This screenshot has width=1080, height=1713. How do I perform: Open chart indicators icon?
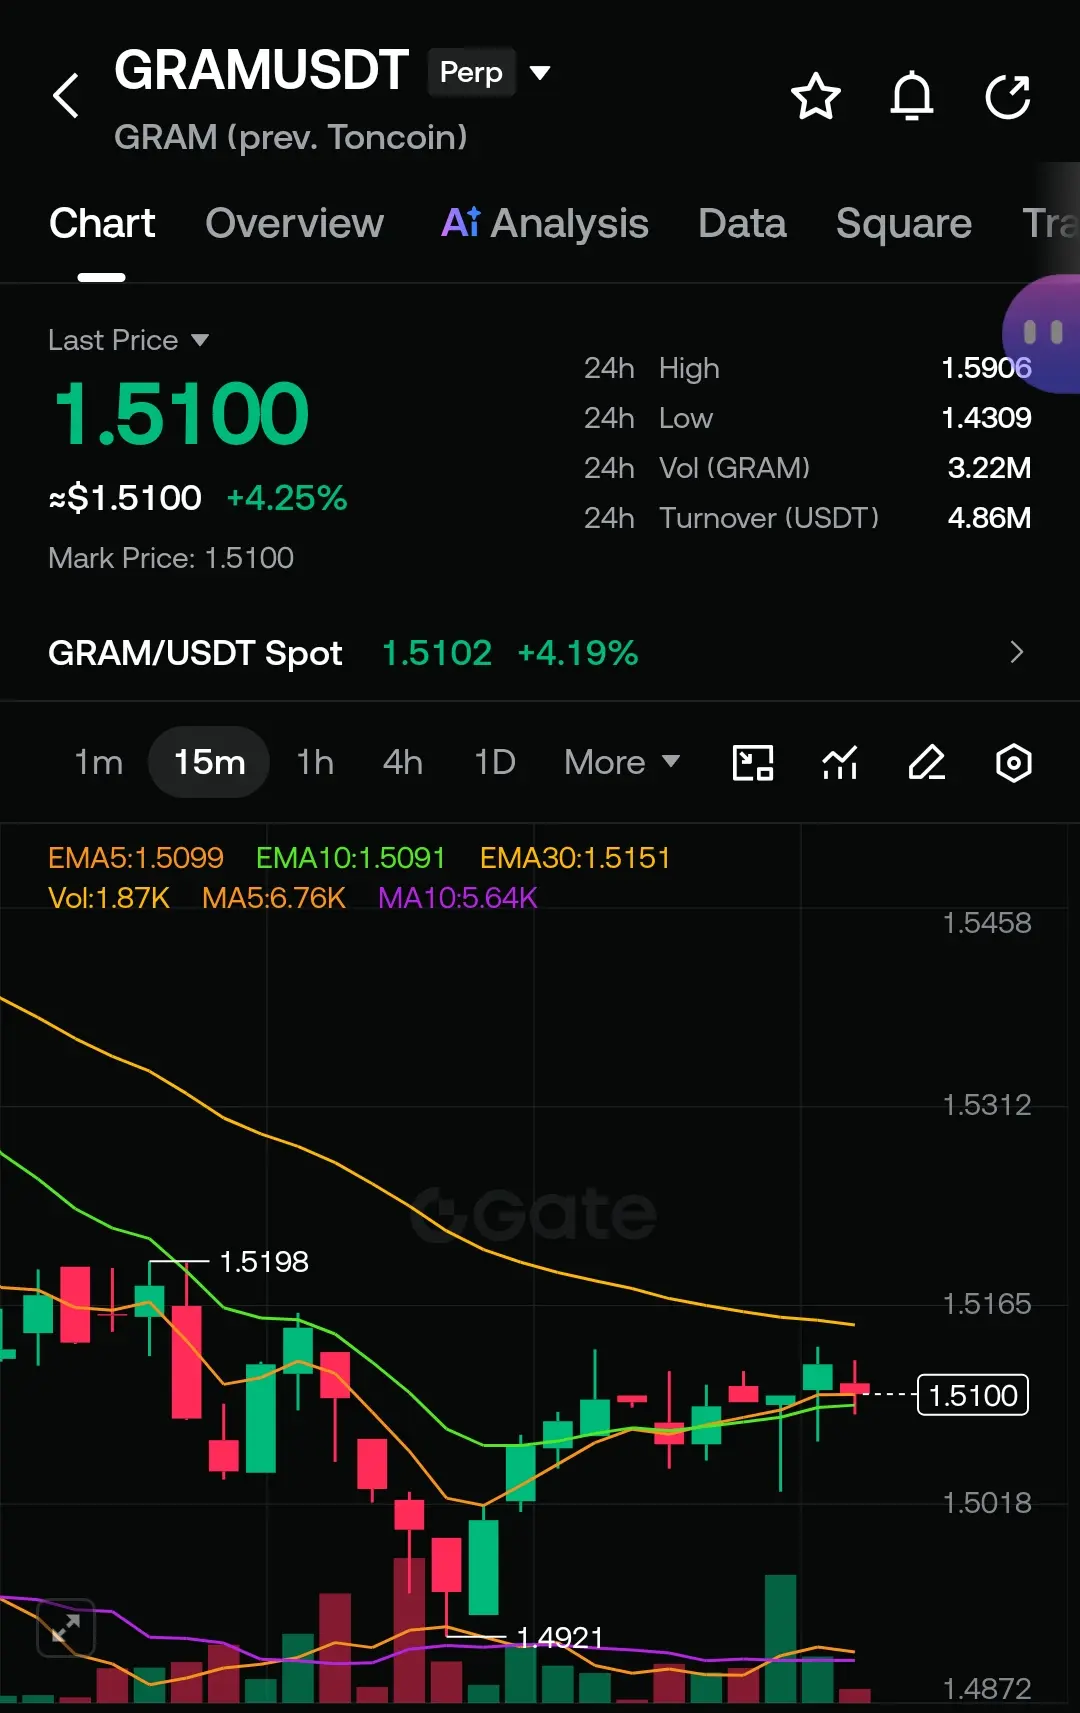click(840, 763)
